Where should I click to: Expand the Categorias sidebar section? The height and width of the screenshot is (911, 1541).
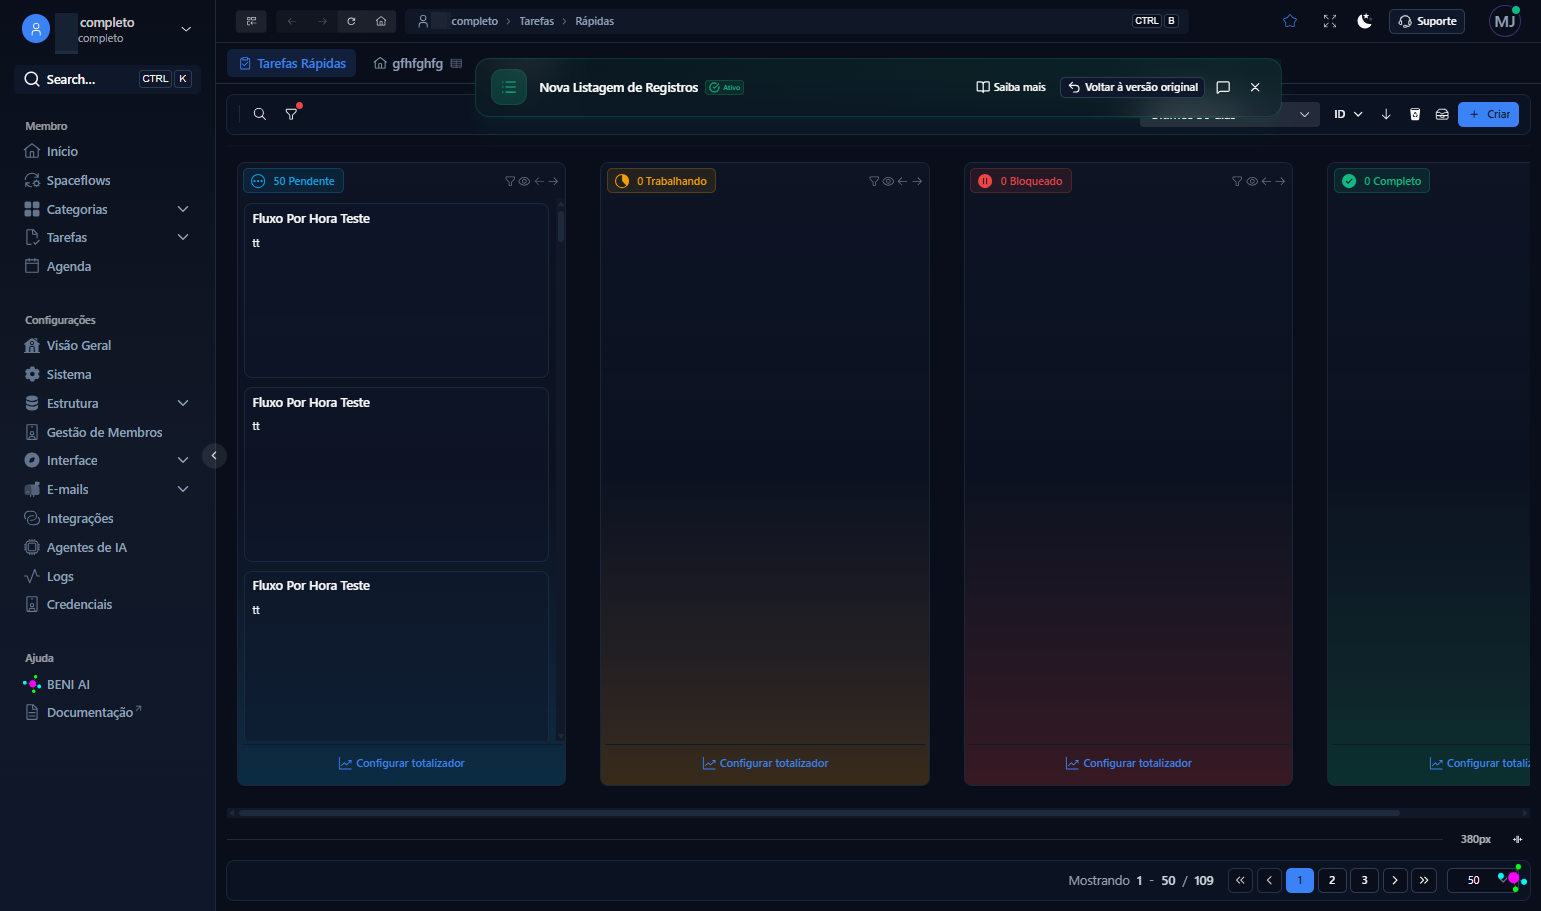pyautogui.click(x=183, y=209)
